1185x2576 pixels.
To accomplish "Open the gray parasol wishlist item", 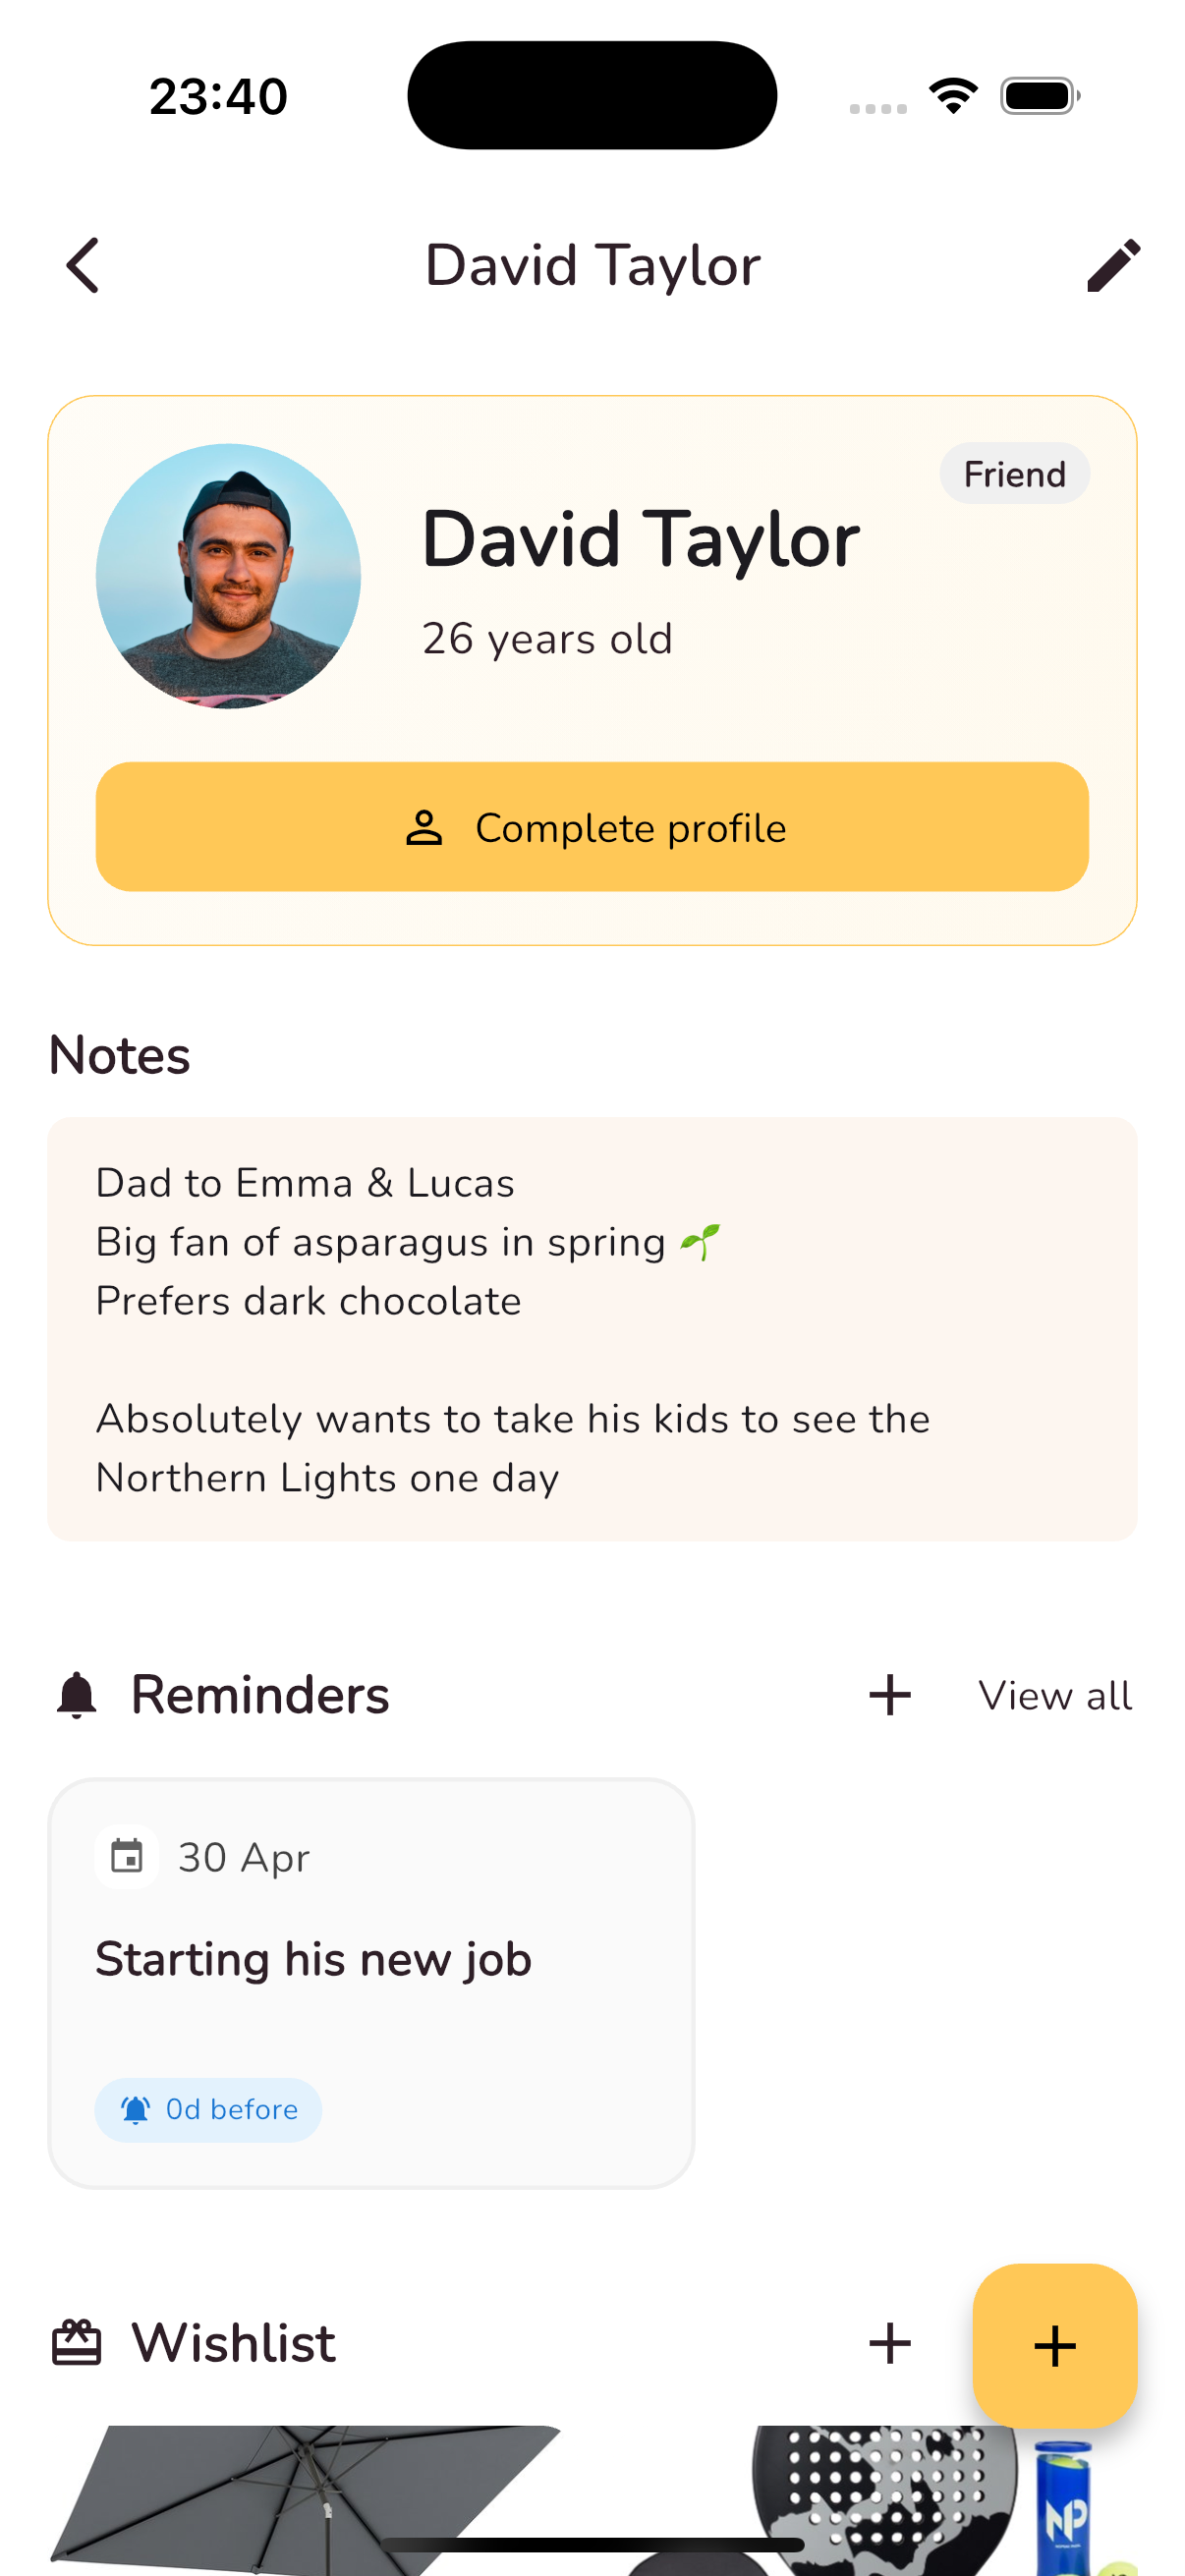I will pyautogui.click(x=305, y=2500).
